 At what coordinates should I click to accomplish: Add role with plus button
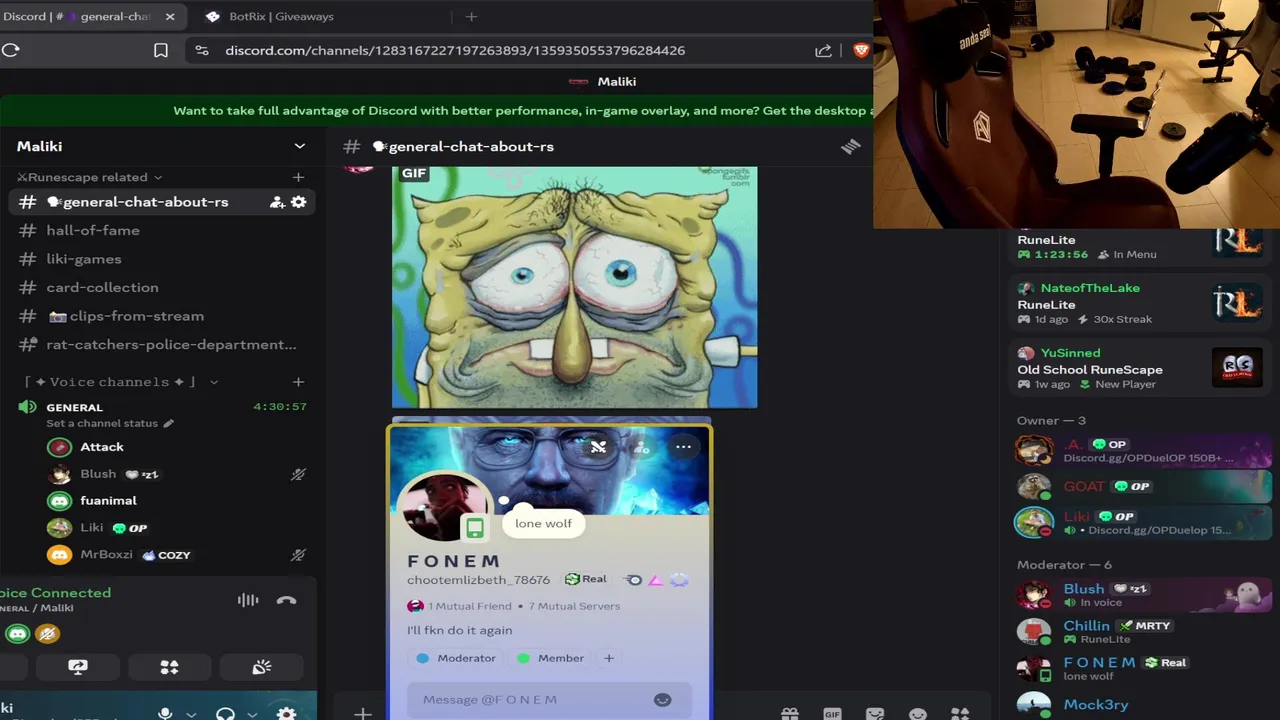tap(608, 658)
